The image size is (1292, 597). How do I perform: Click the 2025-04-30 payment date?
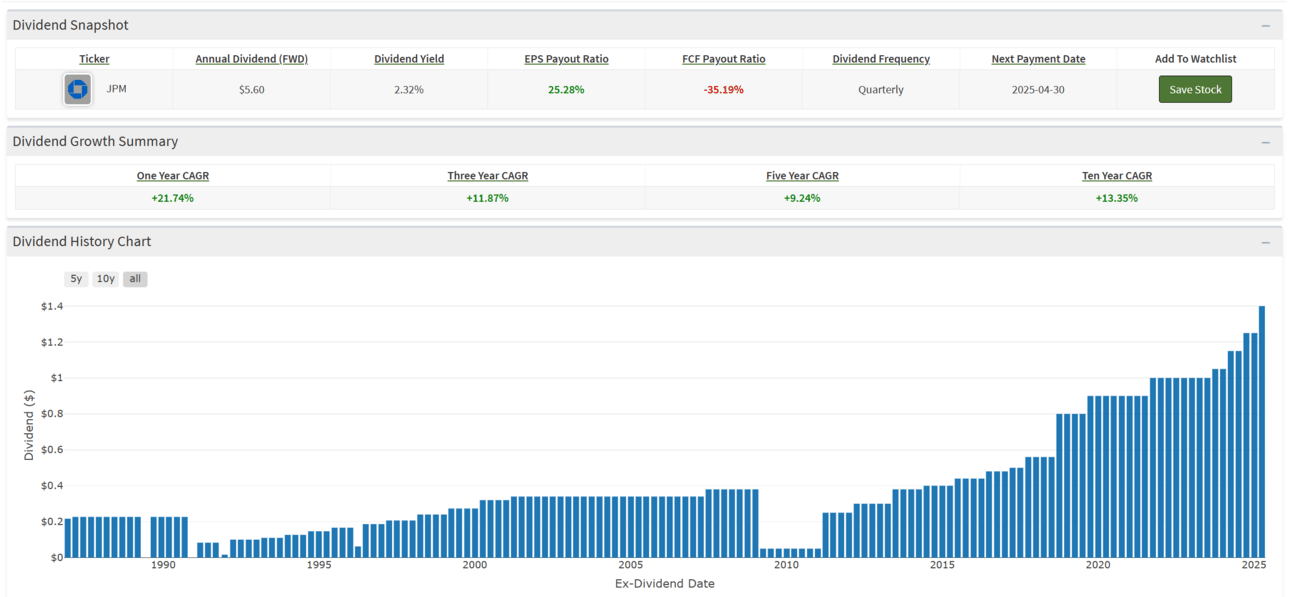[1038, 90]
